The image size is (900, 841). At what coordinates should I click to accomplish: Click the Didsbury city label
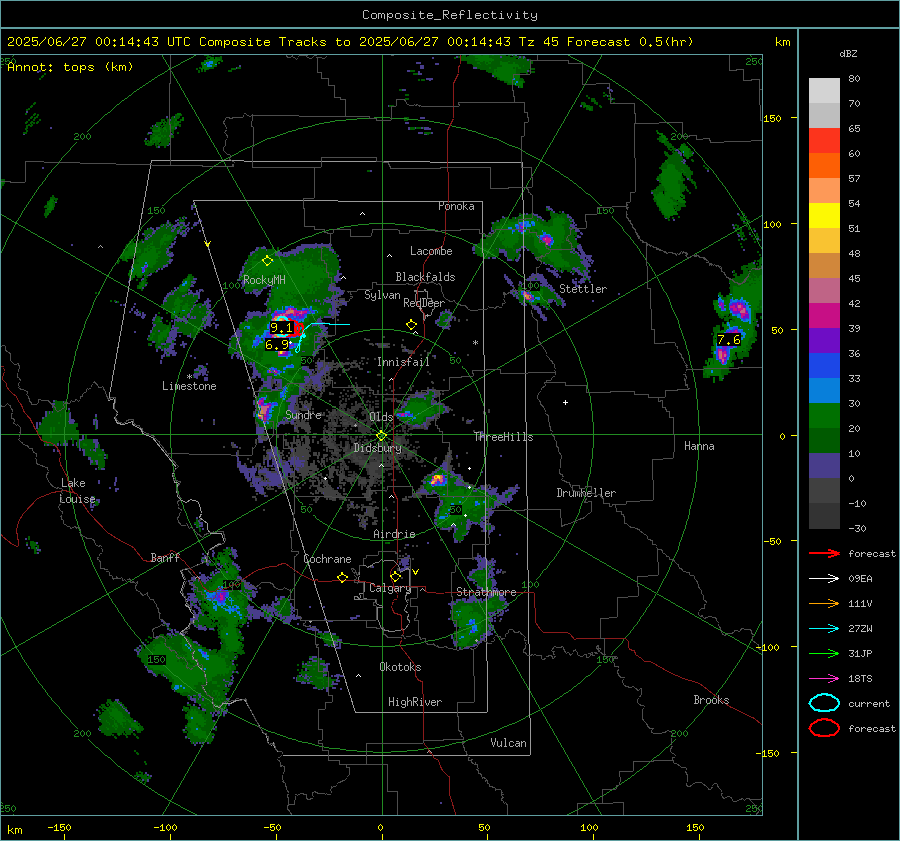377,448
